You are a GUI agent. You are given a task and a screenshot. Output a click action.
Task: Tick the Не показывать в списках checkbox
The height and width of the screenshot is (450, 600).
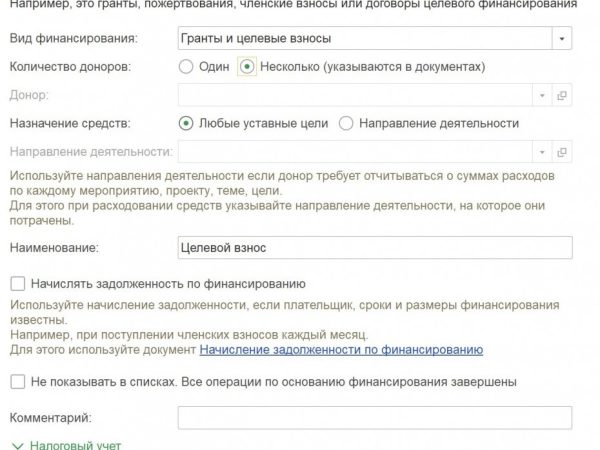point(17,381)
